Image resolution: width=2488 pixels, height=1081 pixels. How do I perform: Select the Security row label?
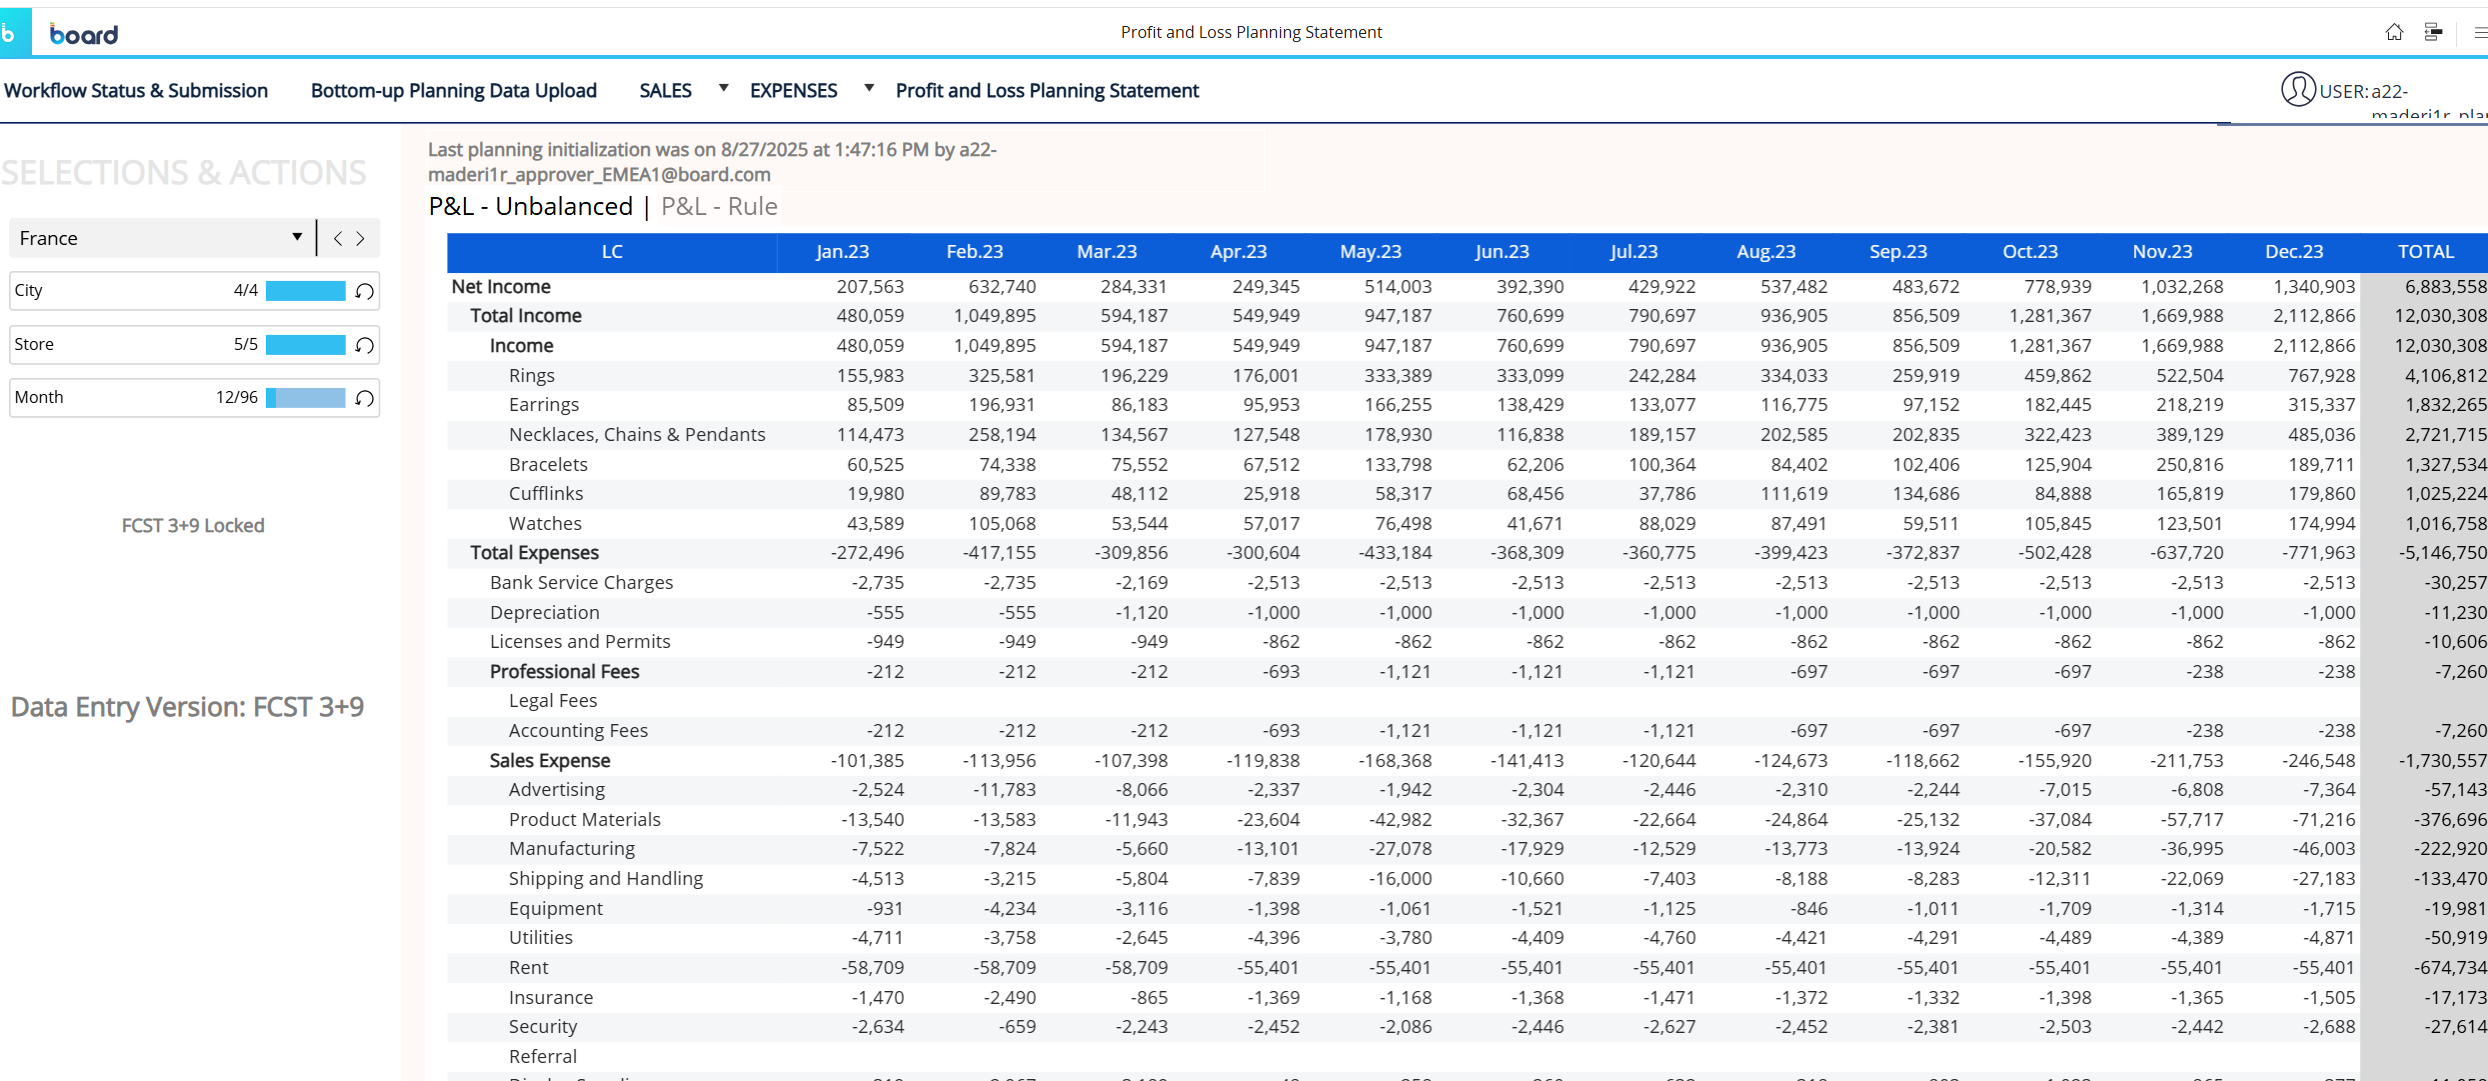[x=543, y=1027]
